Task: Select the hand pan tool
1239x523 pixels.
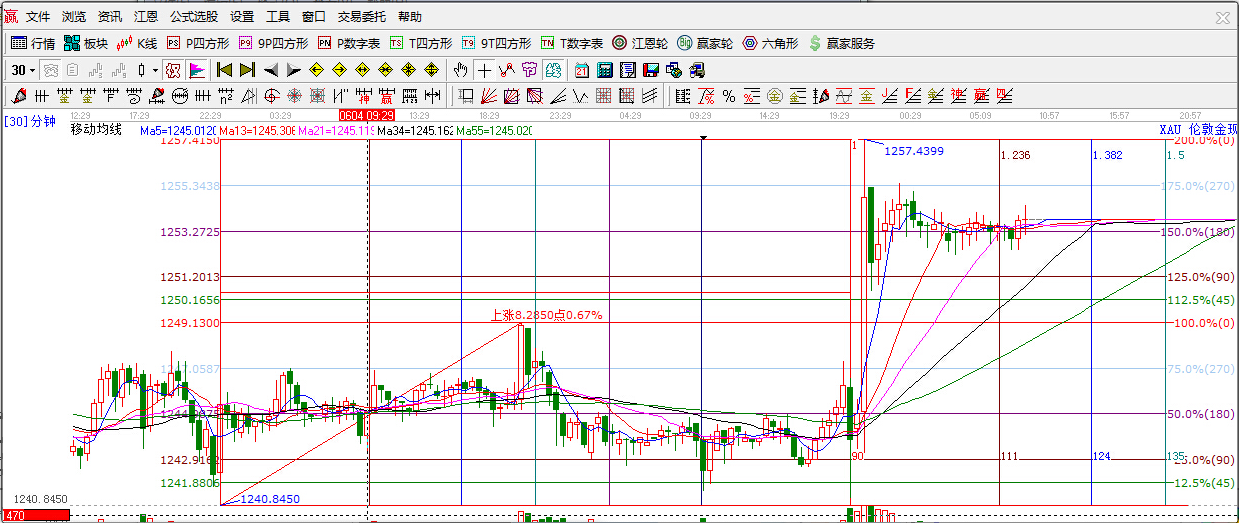Action: (460, 70)
